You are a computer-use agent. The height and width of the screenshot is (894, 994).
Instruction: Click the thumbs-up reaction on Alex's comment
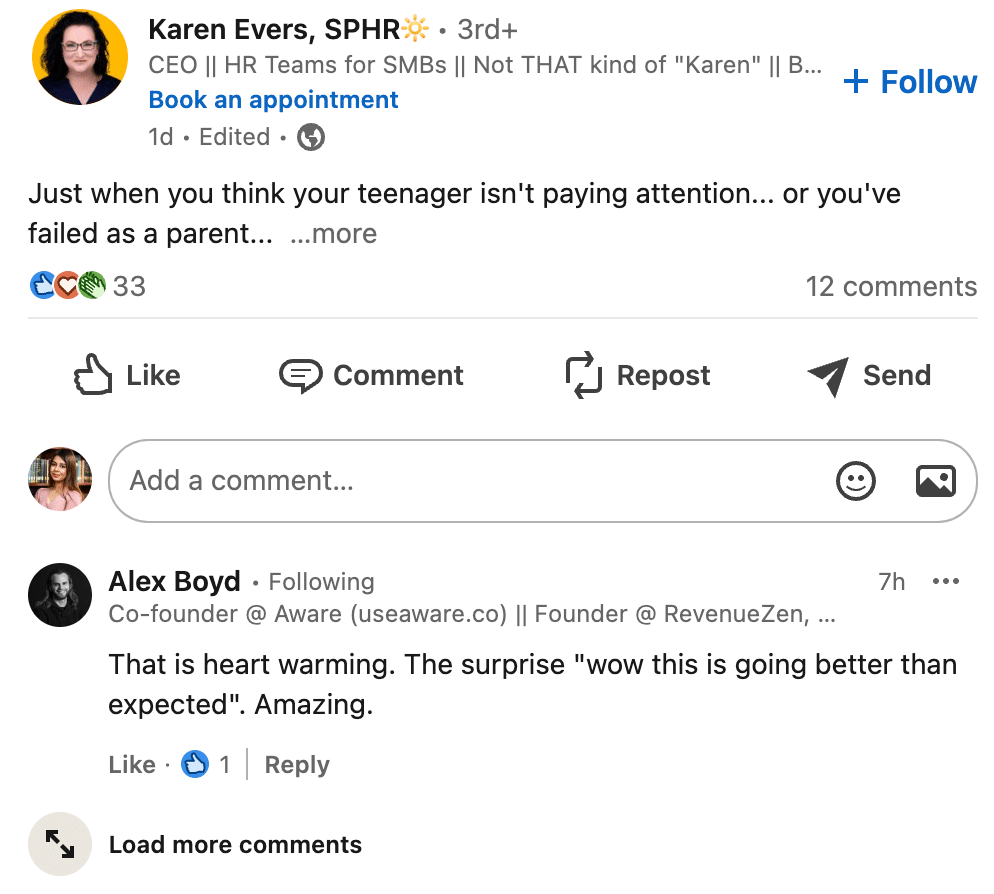(197, 763)
